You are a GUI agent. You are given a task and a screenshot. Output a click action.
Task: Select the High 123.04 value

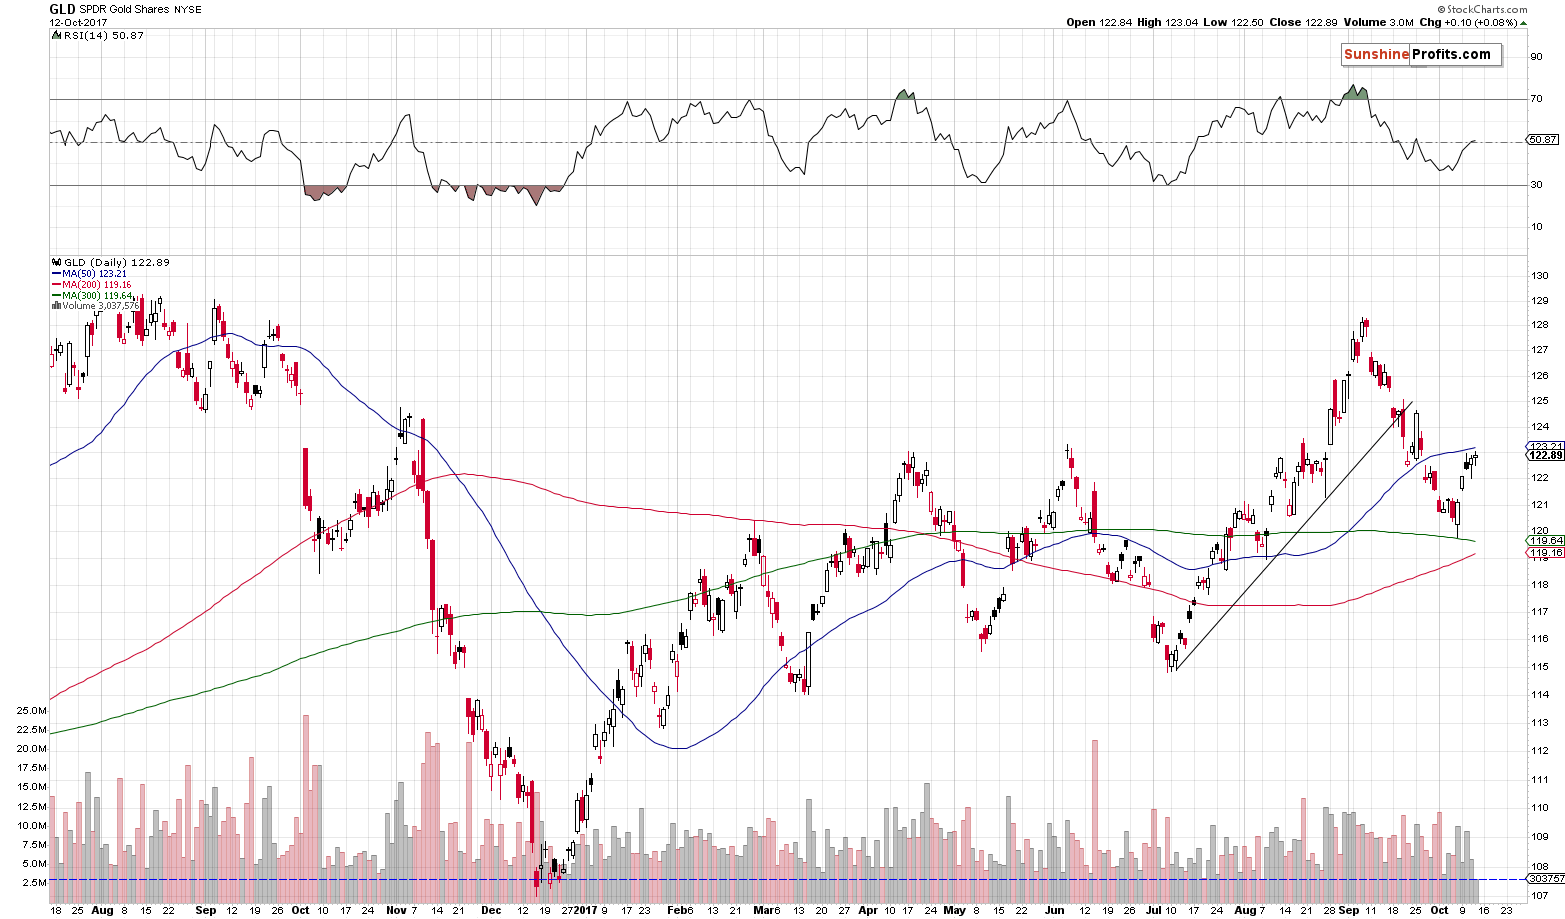click(x=1168, y=22)
